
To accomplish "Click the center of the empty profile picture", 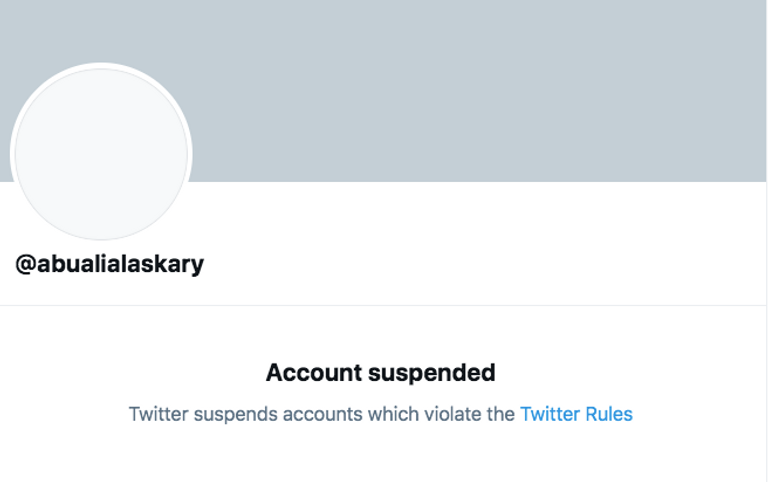I will (x=101, y=154).
